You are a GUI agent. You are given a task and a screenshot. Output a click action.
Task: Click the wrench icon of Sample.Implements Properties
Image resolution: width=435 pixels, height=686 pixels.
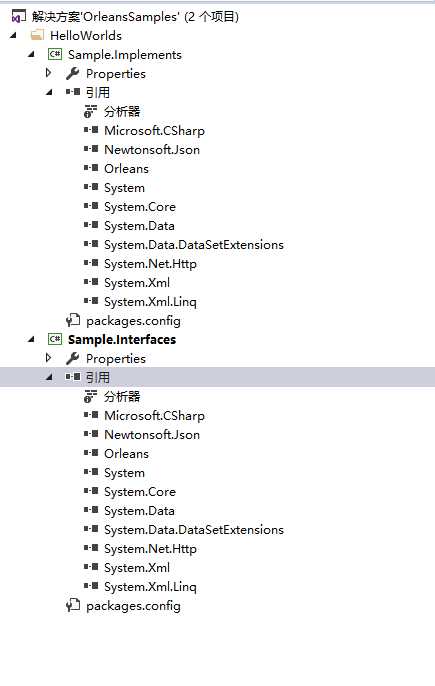tap(73, 74)
